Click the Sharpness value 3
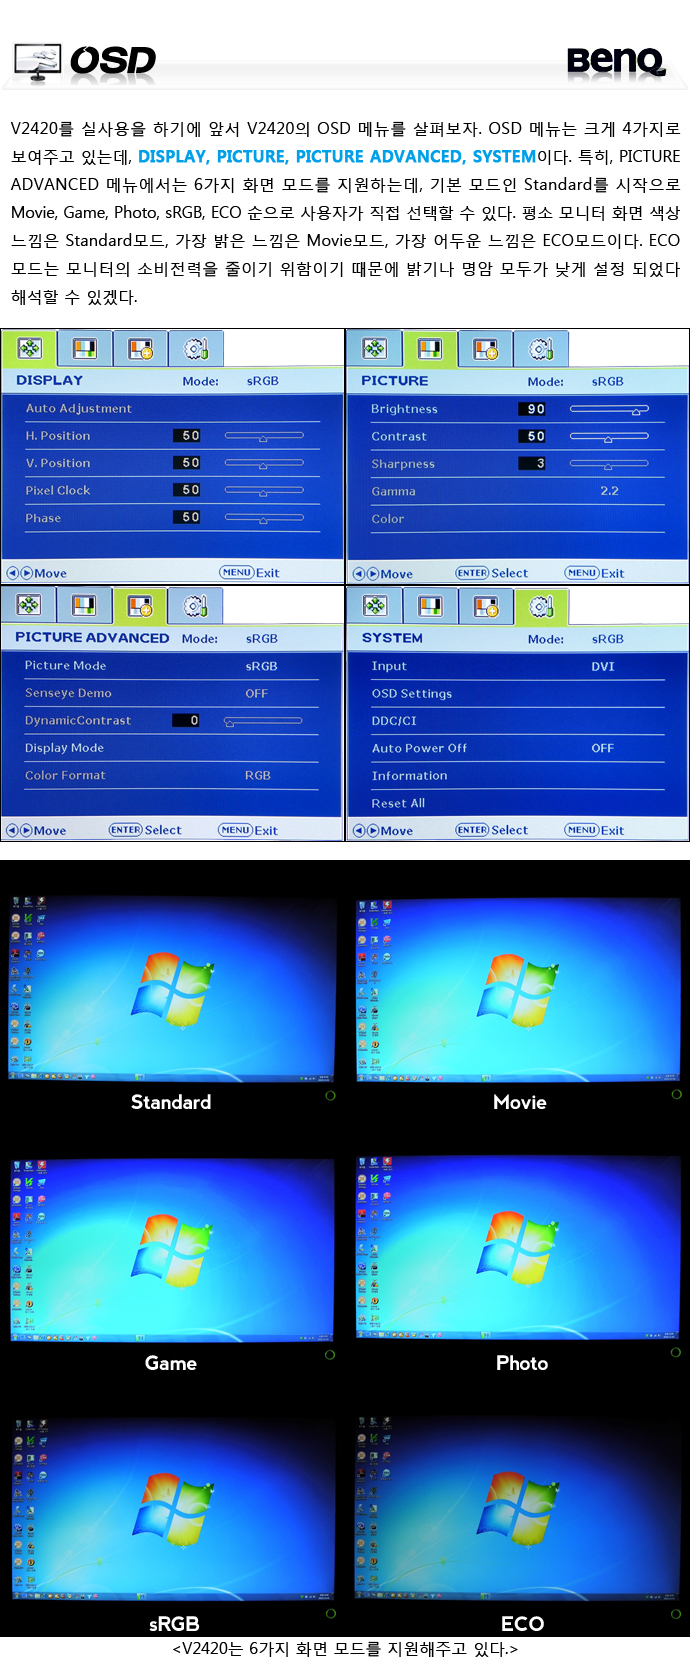The width and height of the screenshot is (690, 1680). [533, 463]
